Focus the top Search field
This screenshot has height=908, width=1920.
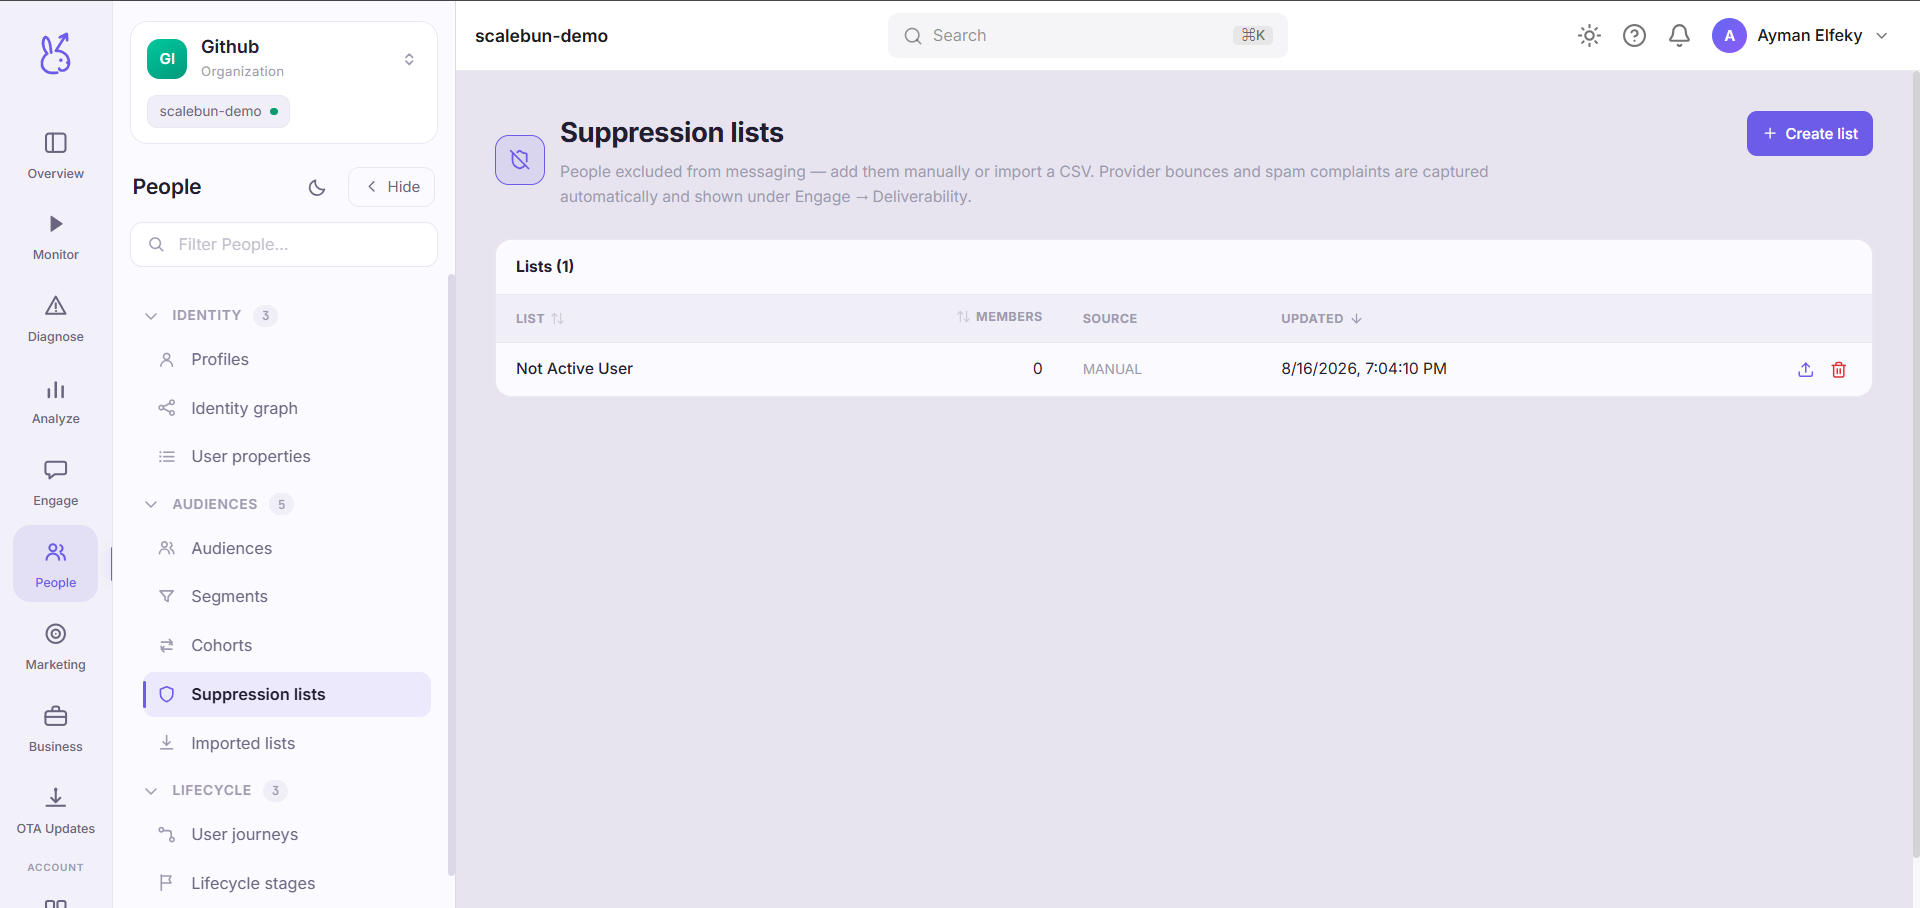click(1087, 36)
